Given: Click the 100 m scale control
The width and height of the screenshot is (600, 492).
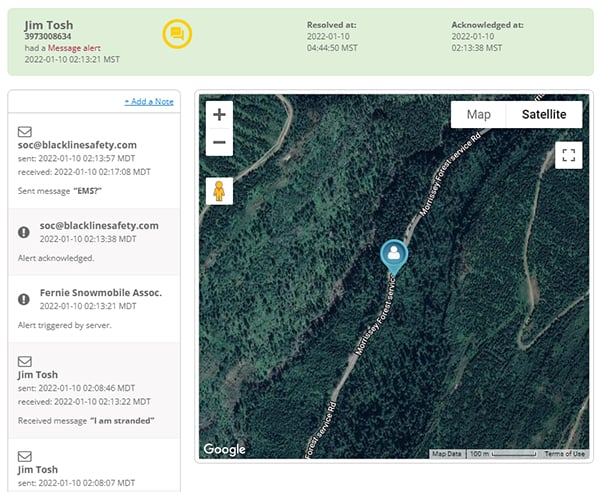Looking at the screenshot, I should (x=503, y=454).
